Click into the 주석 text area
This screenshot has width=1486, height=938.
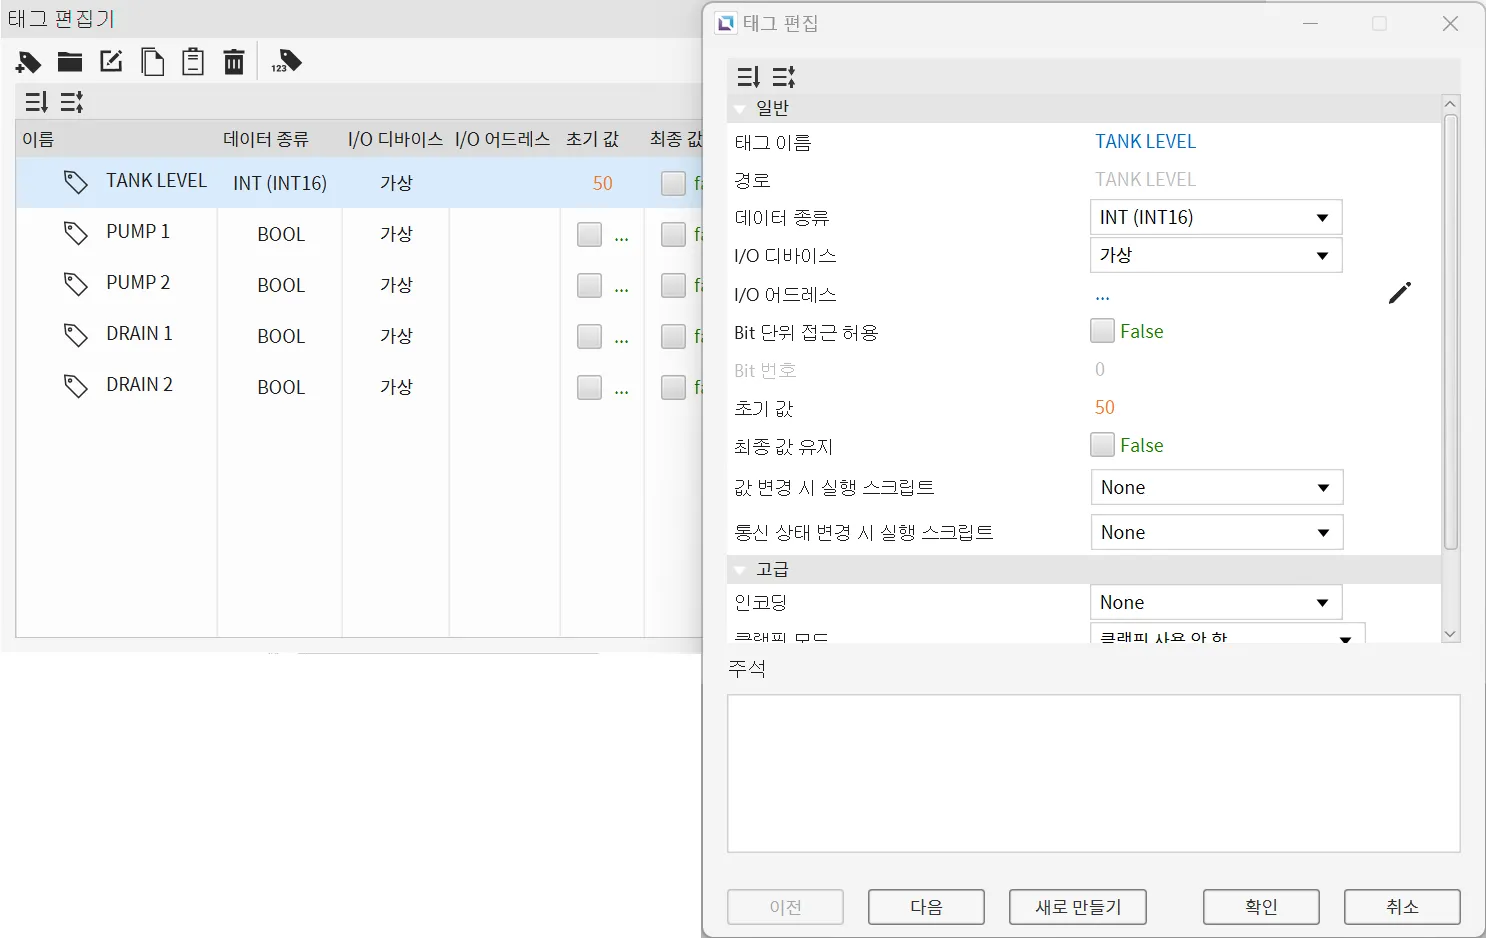coord(1093,773)
